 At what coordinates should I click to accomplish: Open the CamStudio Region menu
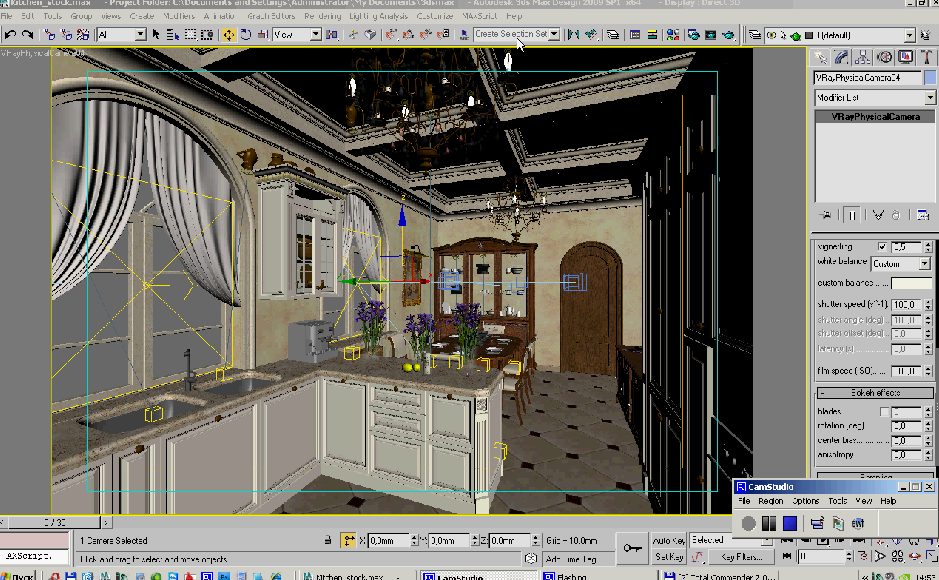click(770, 501)
